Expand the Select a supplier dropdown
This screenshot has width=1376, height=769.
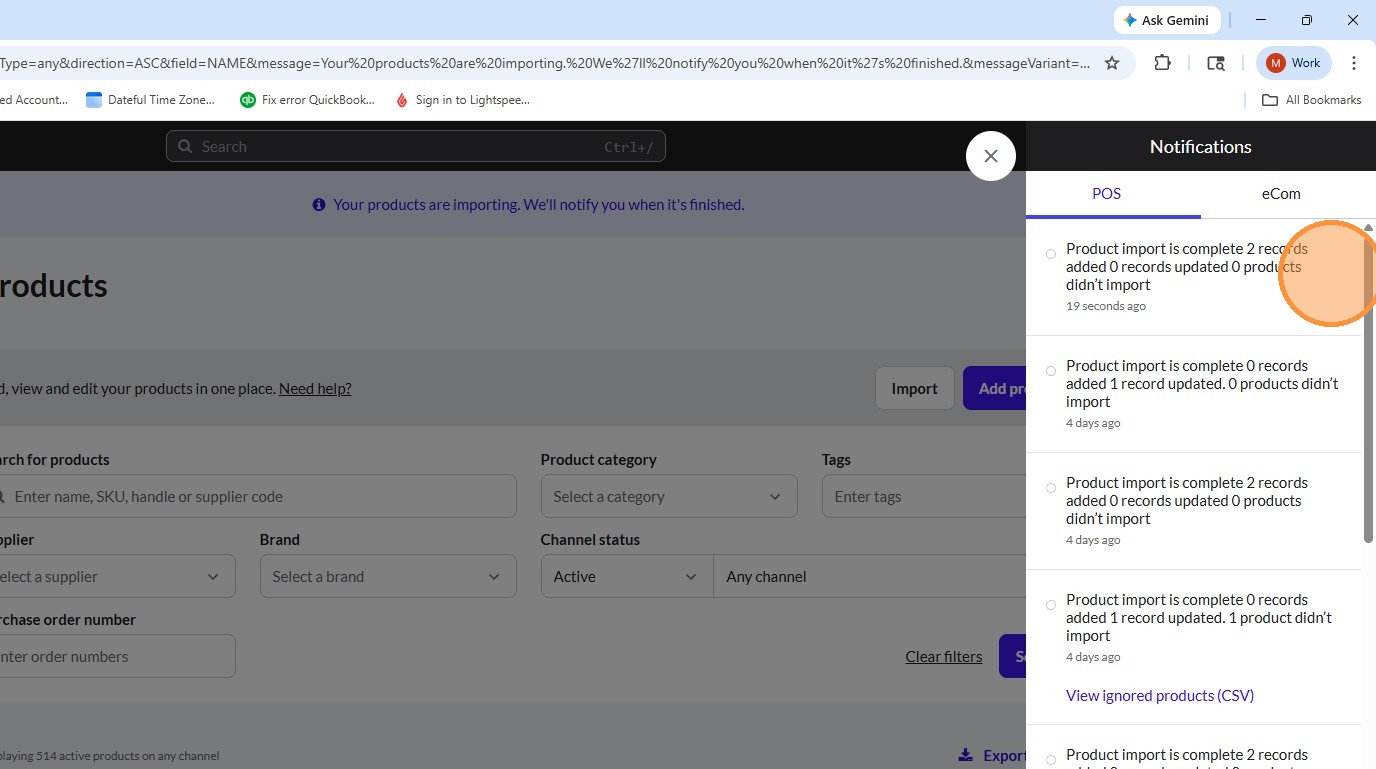[116, 576]
